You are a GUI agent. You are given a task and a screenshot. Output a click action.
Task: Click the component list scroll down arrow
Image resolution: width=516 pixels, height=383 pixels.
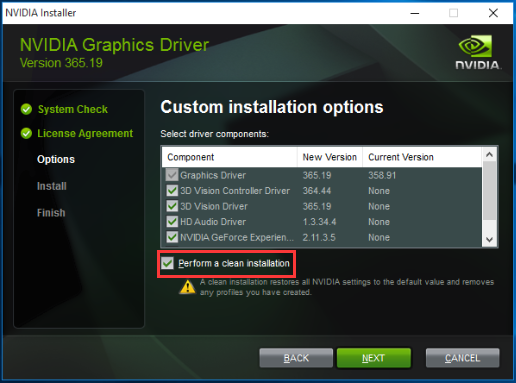click(x=489, y=239)
